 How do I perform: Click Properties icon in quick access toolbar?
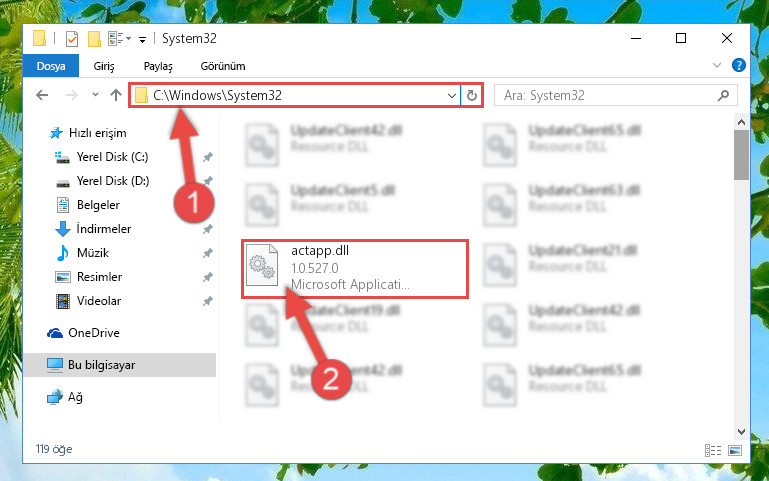(72, 38)
